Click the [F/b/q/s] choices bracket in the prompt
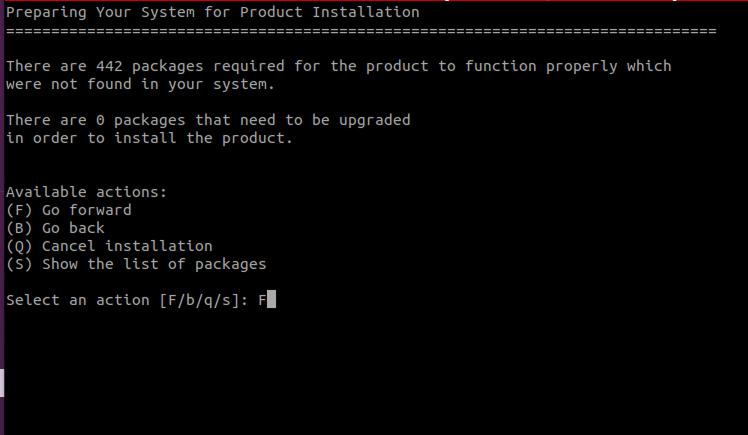 click(195, 300)
